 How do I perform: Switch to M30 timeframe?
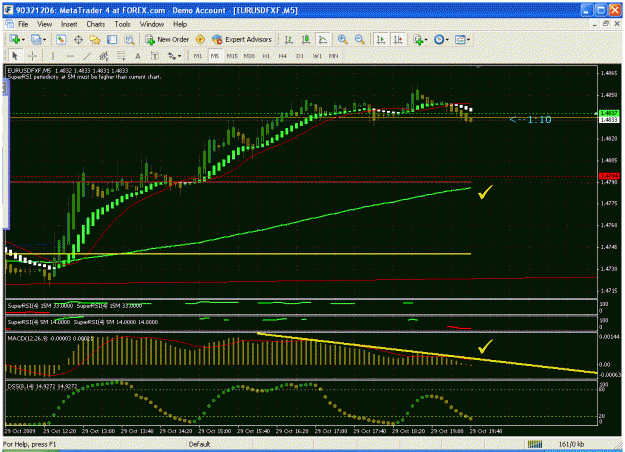click(249, 56)
